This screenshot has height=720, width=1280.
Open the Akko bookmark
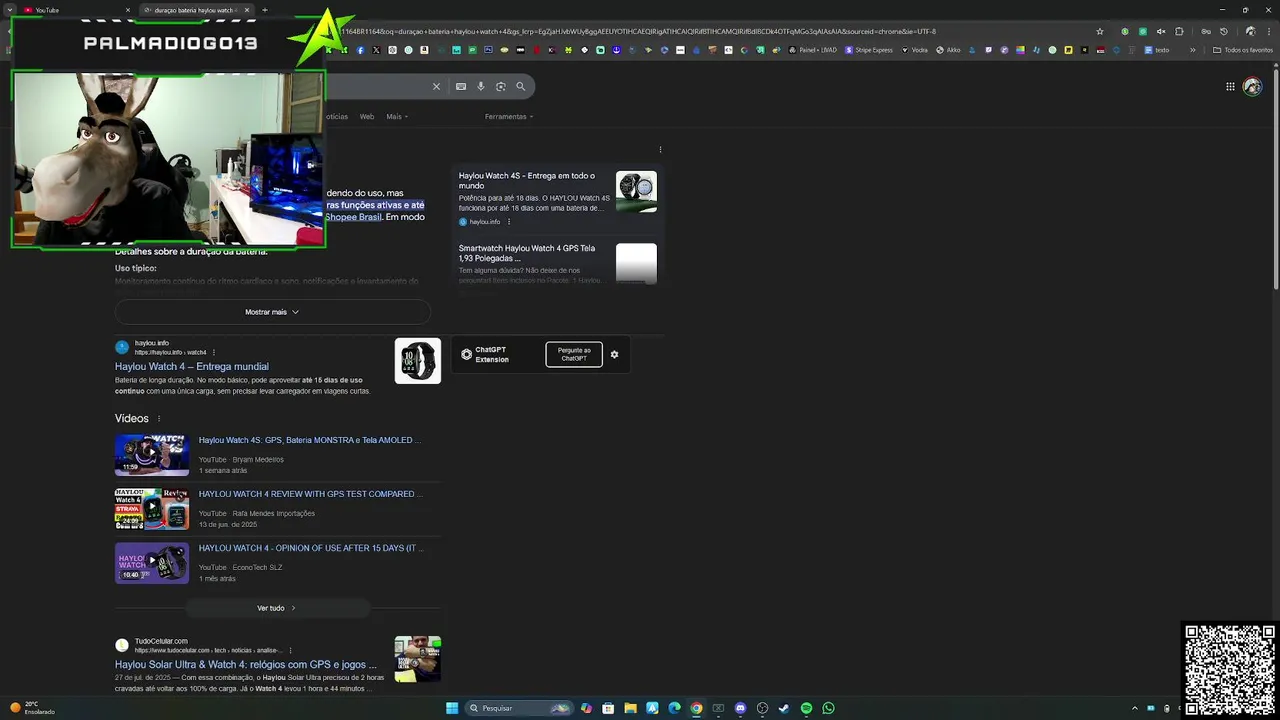[x=949, y=50]
